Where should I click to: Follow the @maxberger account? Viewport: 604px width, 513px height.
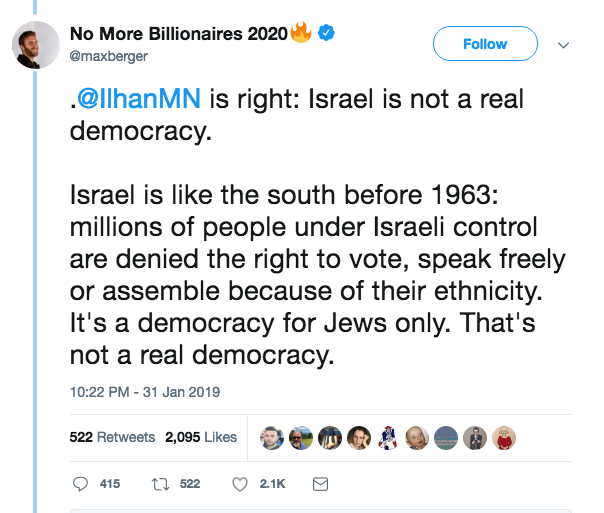point(485,44)
